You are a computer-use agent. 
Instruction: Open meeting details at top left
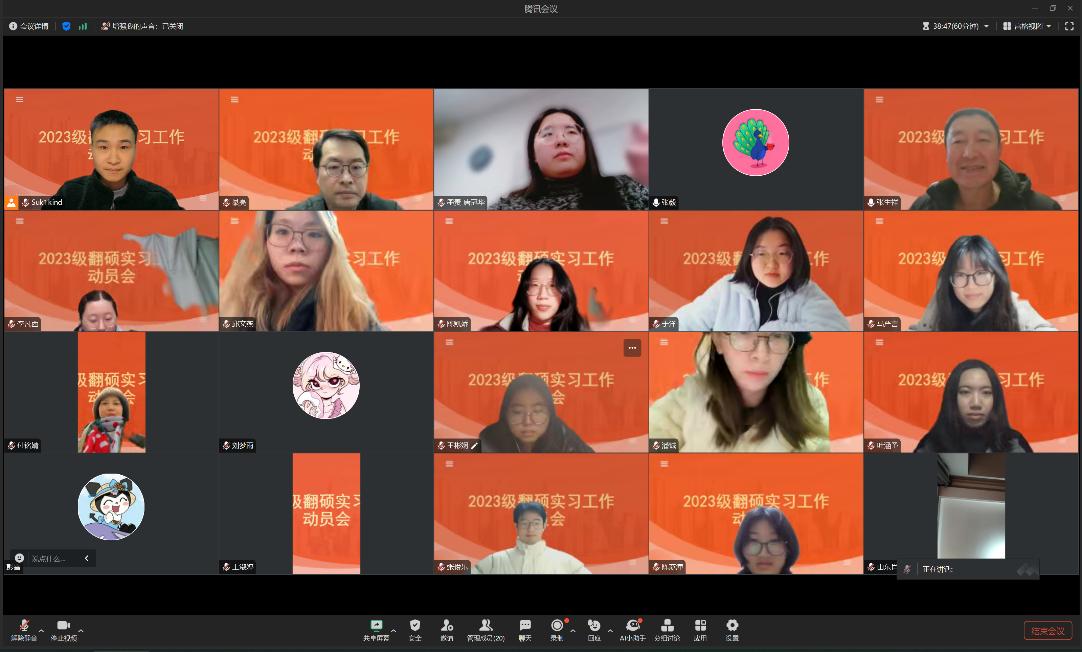pyautogui.click(x=28, y=26)
